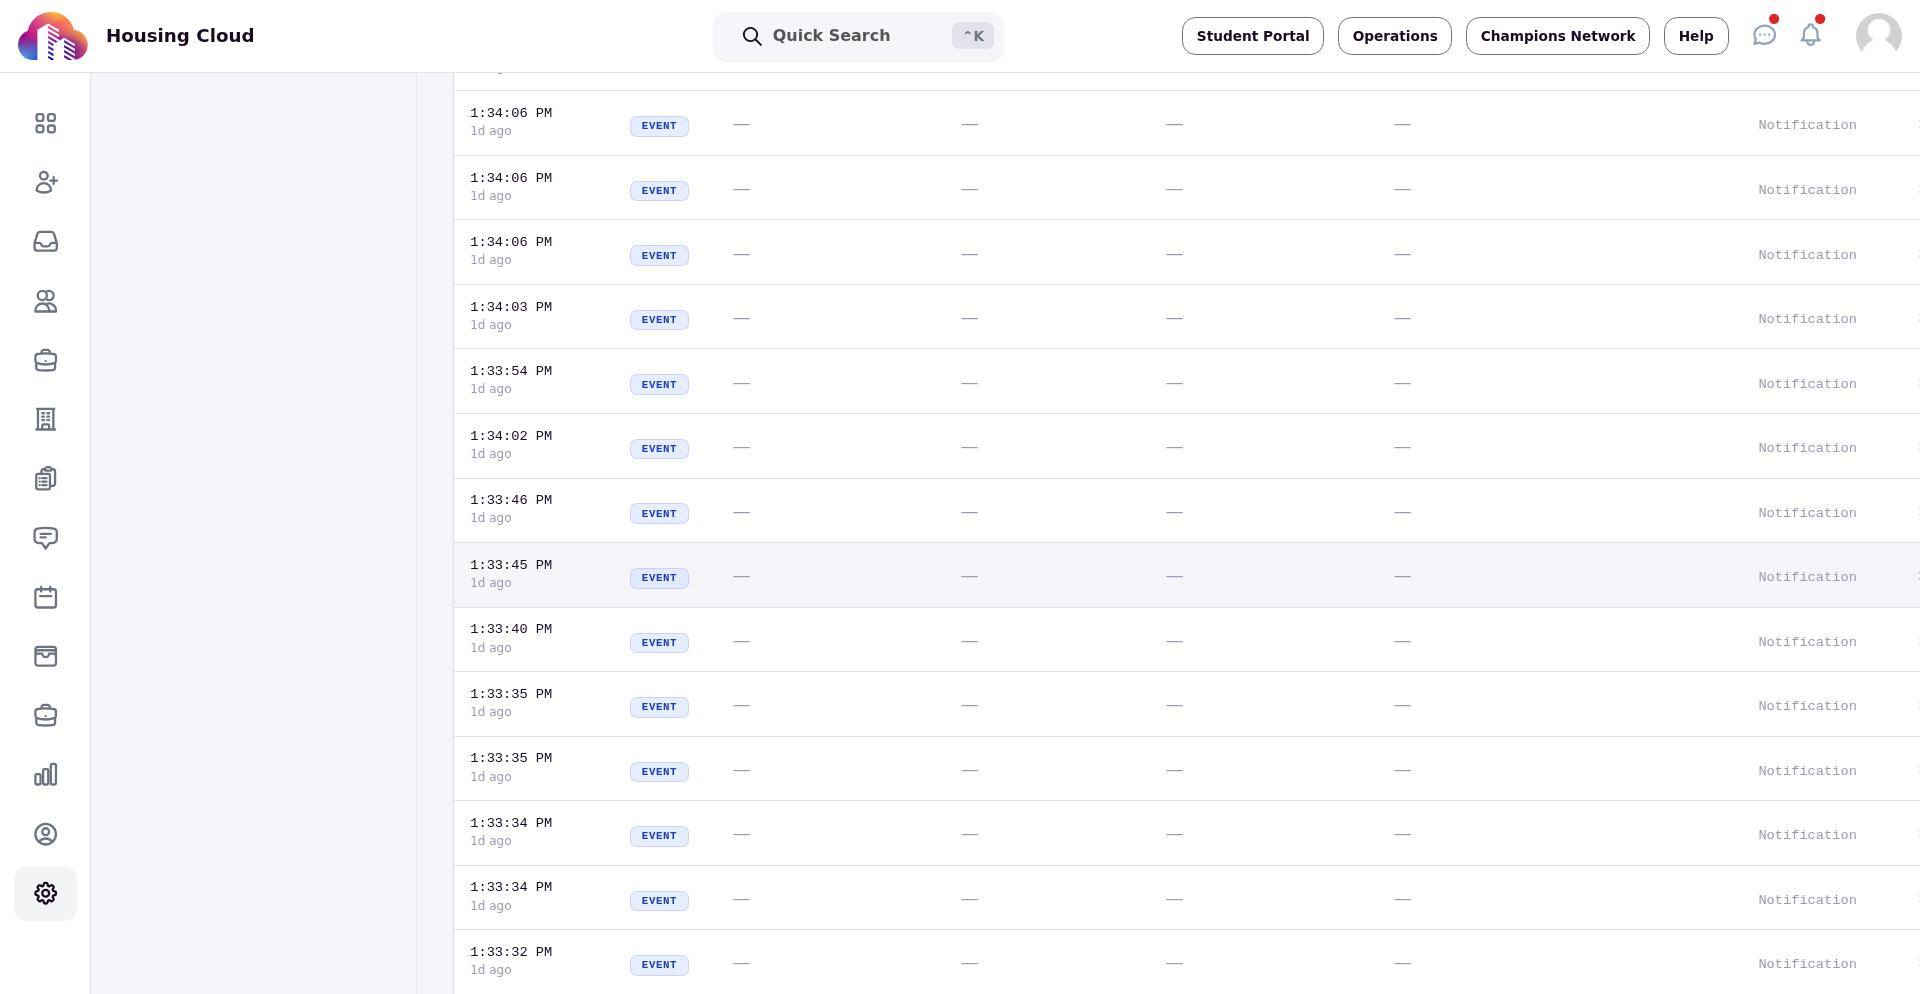Screen dimensions: 1920x994
Task: Select the user profile circle sidebar icon
Action: pyautogui.click(x=45, y=834)
